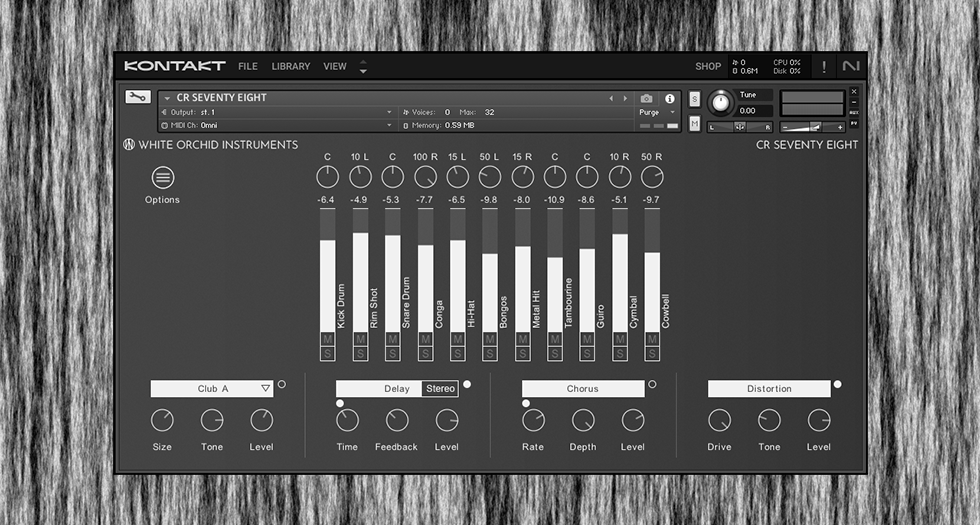This screenshot has height=525, width=980.
Task: Open the Club A reverb type dropdown
Action: 212,389
